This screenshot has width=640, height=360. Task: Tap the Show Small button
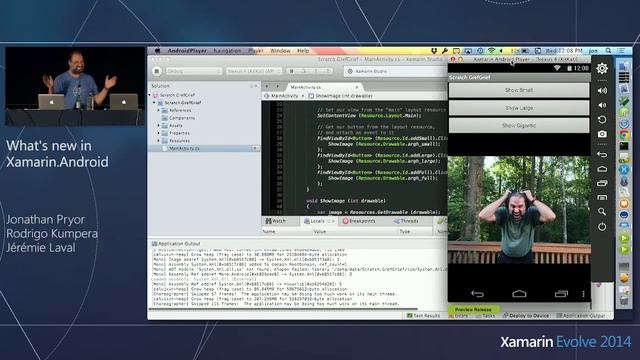tap(519, 90)
